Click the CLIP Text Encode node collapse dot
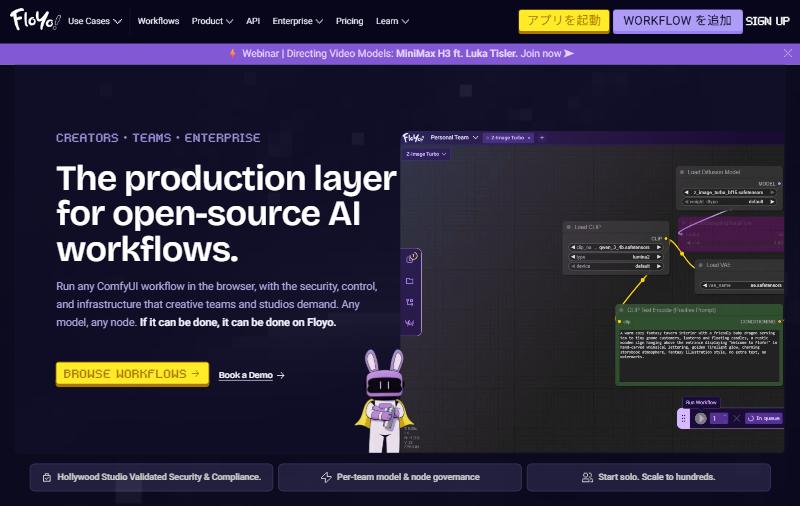 click(621, 310)
